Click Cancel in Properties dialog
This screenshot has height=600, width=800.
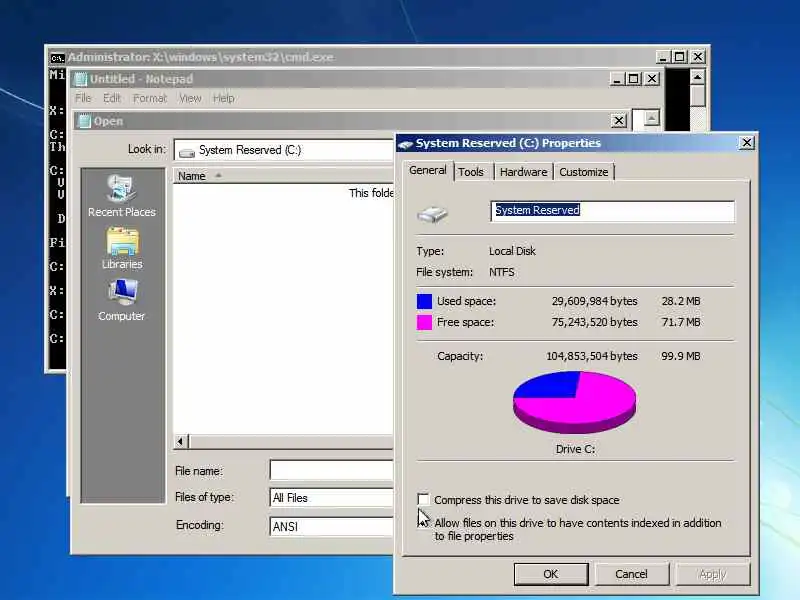(631, 574)
